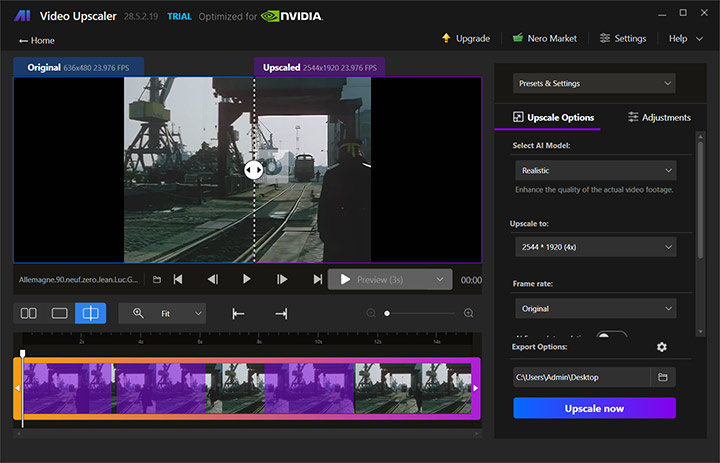
Task: Open the Settings menu
Action: tap(623, 39)
